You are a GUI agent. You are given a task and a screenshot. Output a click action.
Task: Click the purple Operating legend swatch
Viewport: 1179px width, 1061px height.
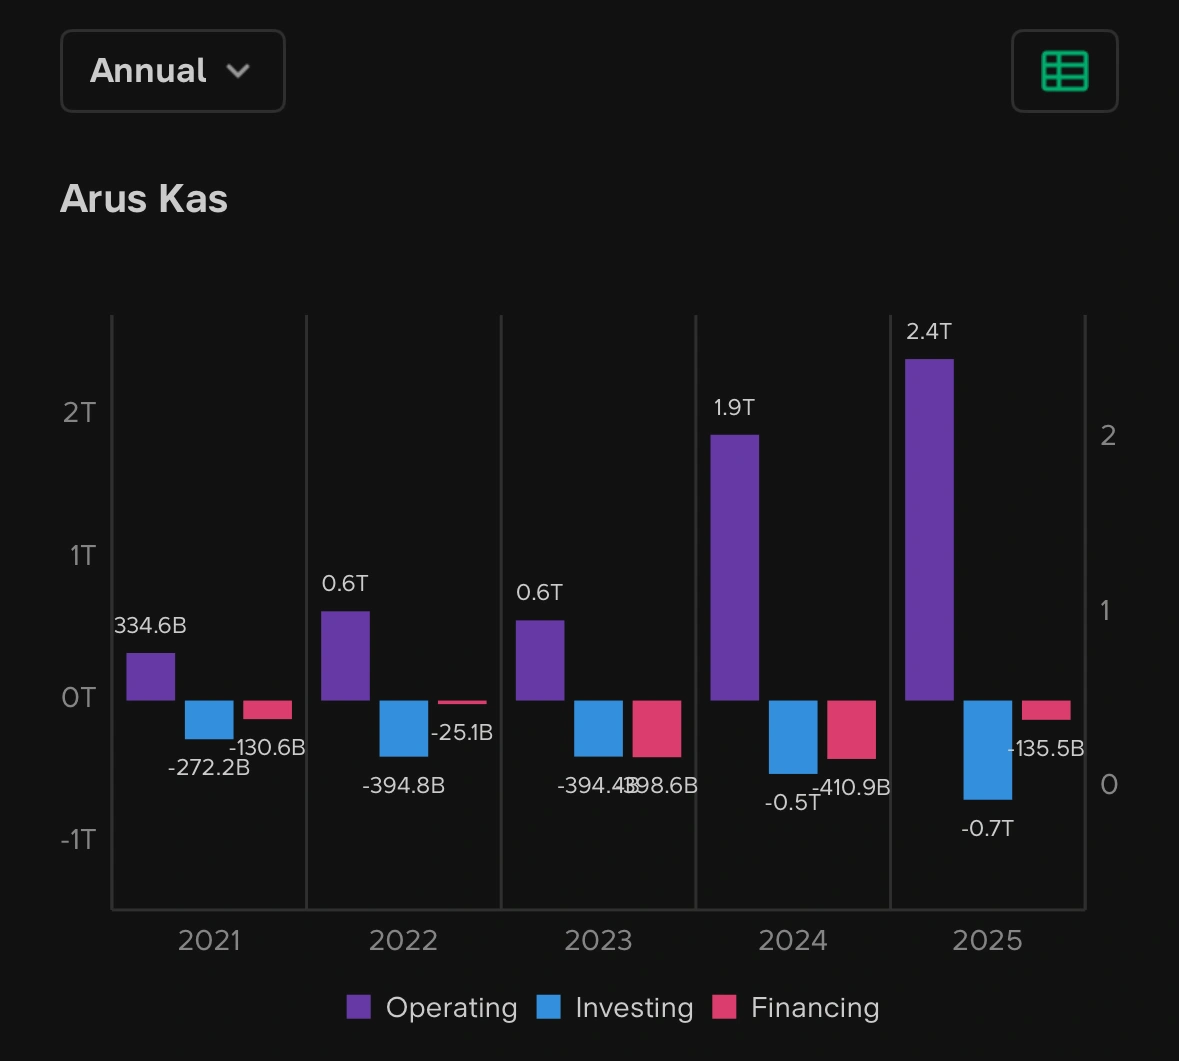pos(358,1007)
